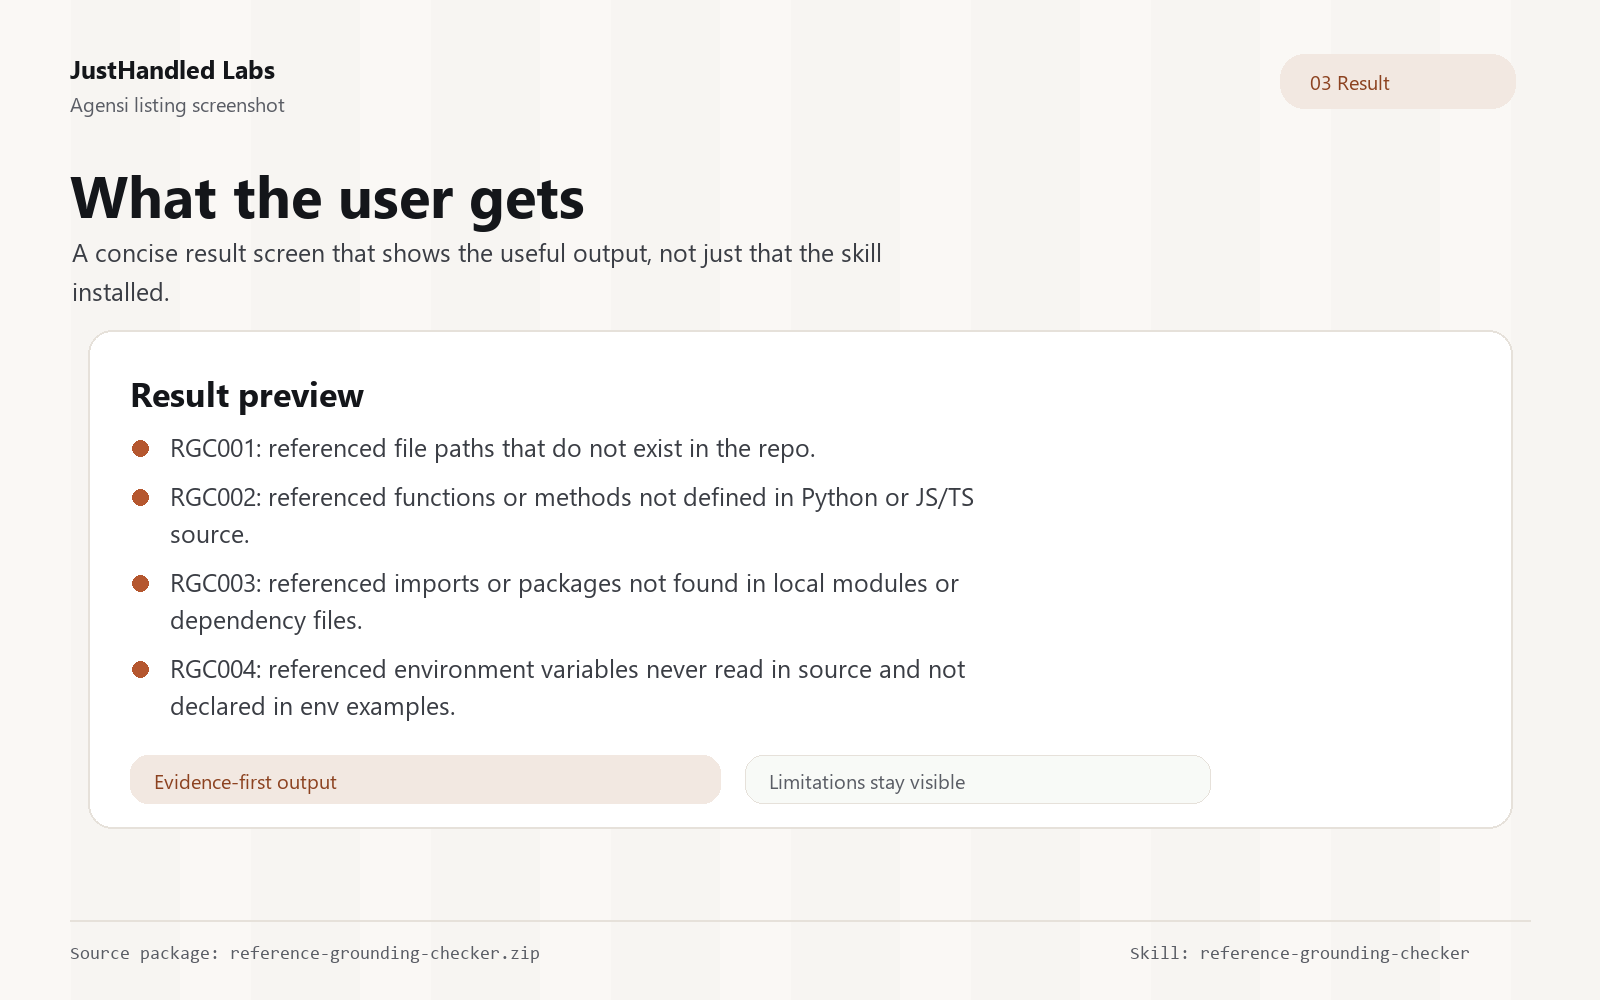Select RGC001 missing file paths item
The width and height of the screenshot is (1600, 1000).
point(493,449)
